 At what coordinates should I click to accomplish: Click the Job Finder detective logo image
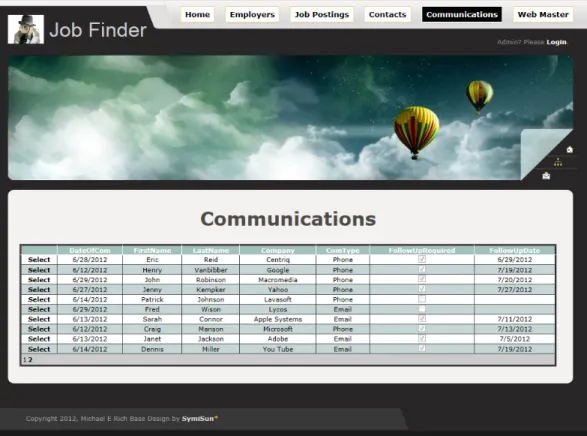[26, 29]
